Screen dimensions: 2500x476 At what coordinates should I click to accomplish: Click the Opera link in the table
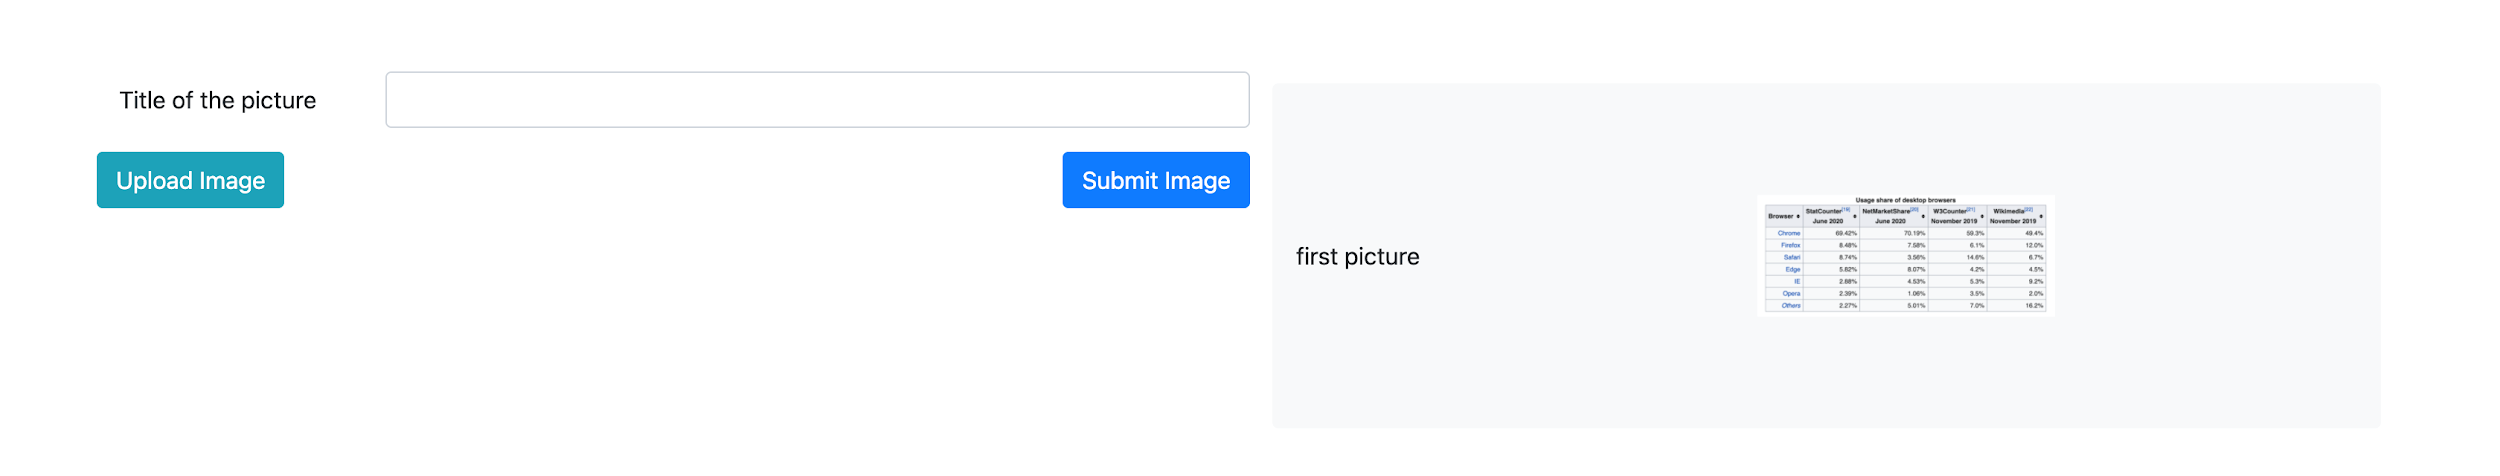tap(1791, 293)
